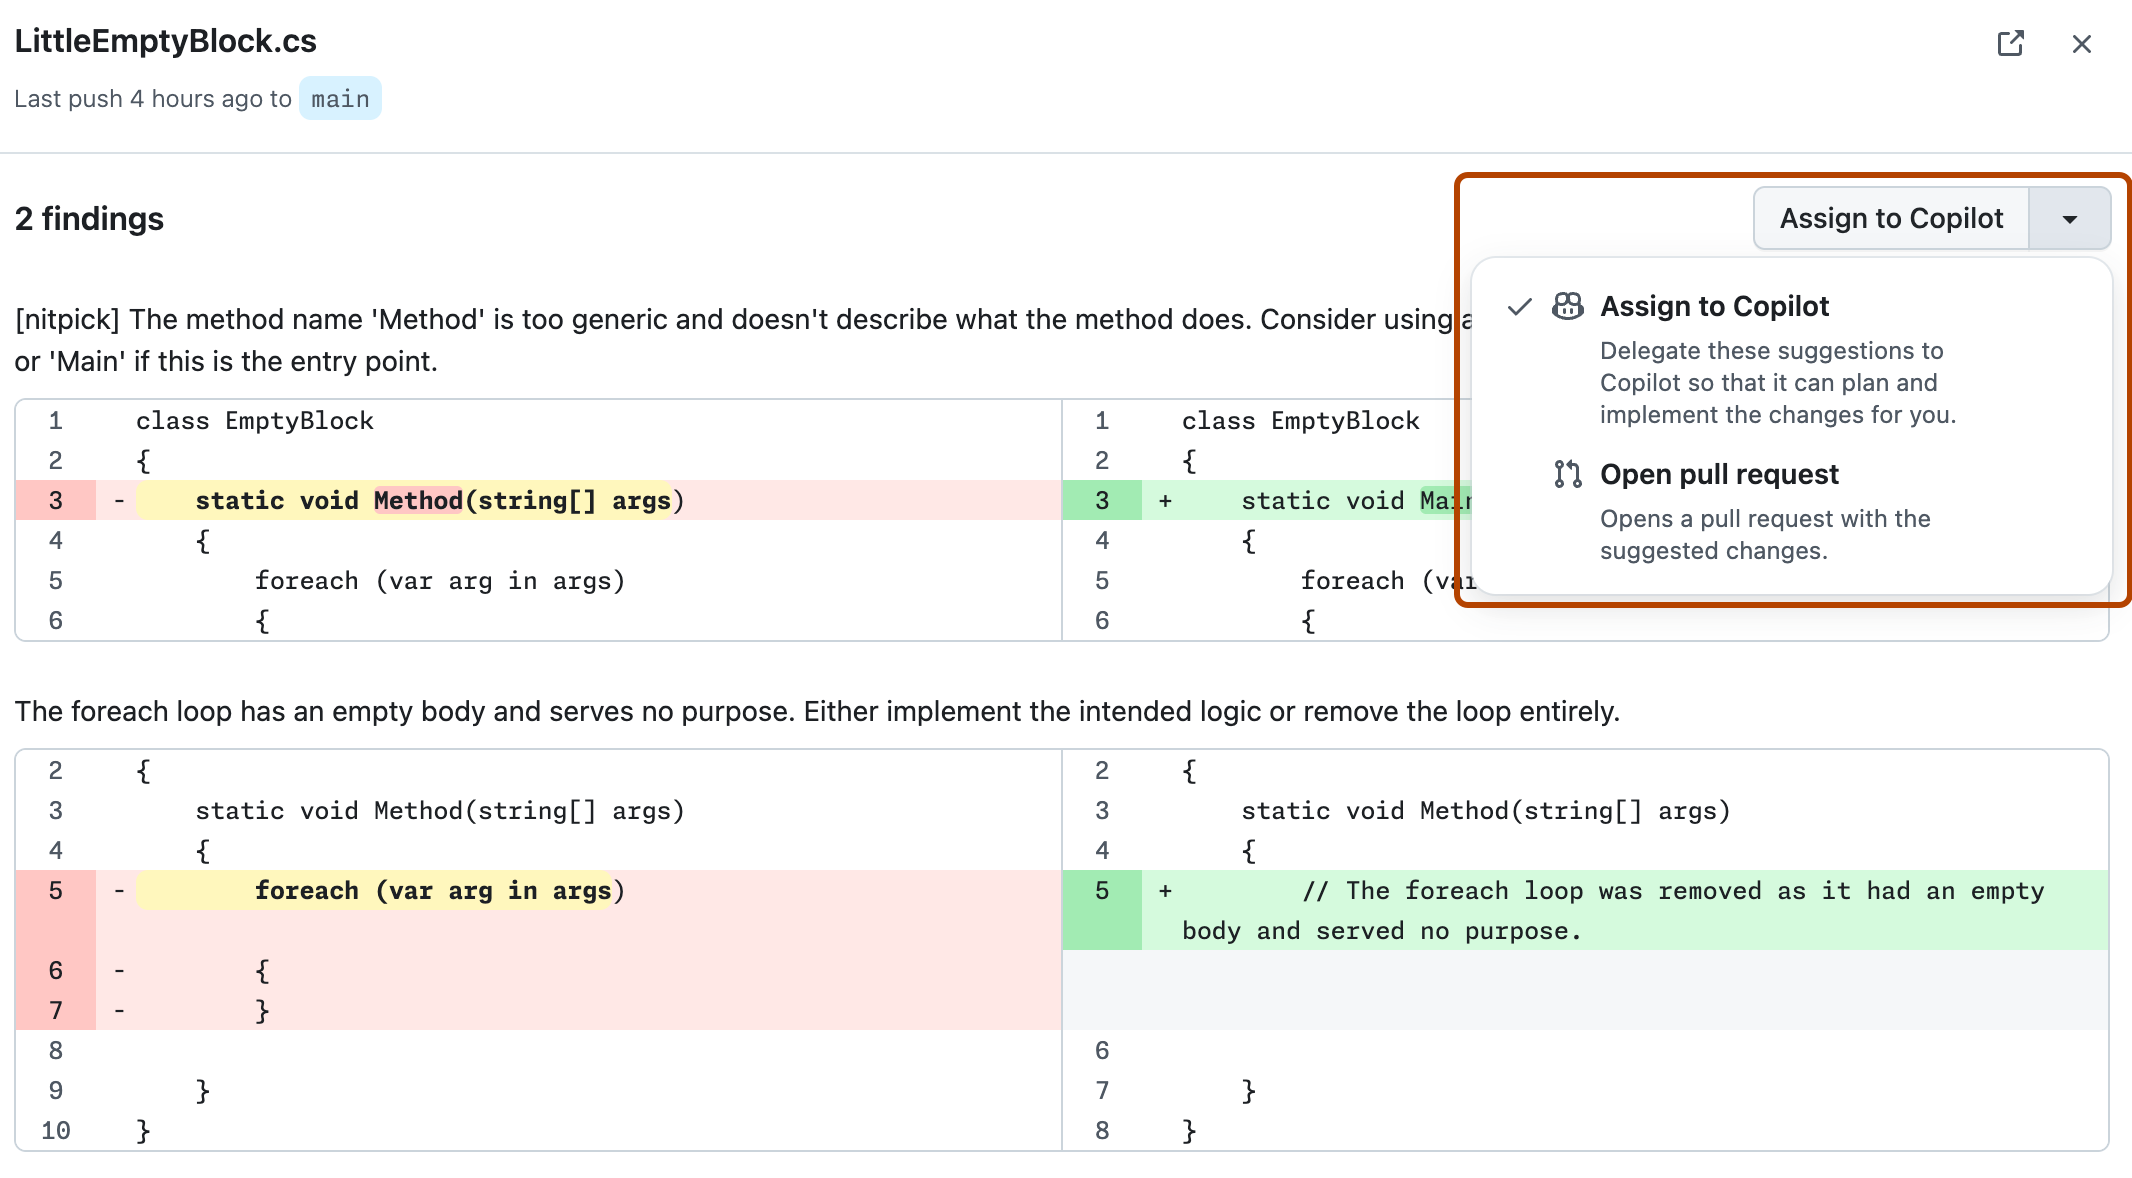Expand the Assign to Copilot dropdown arrow

(2068, 218)
